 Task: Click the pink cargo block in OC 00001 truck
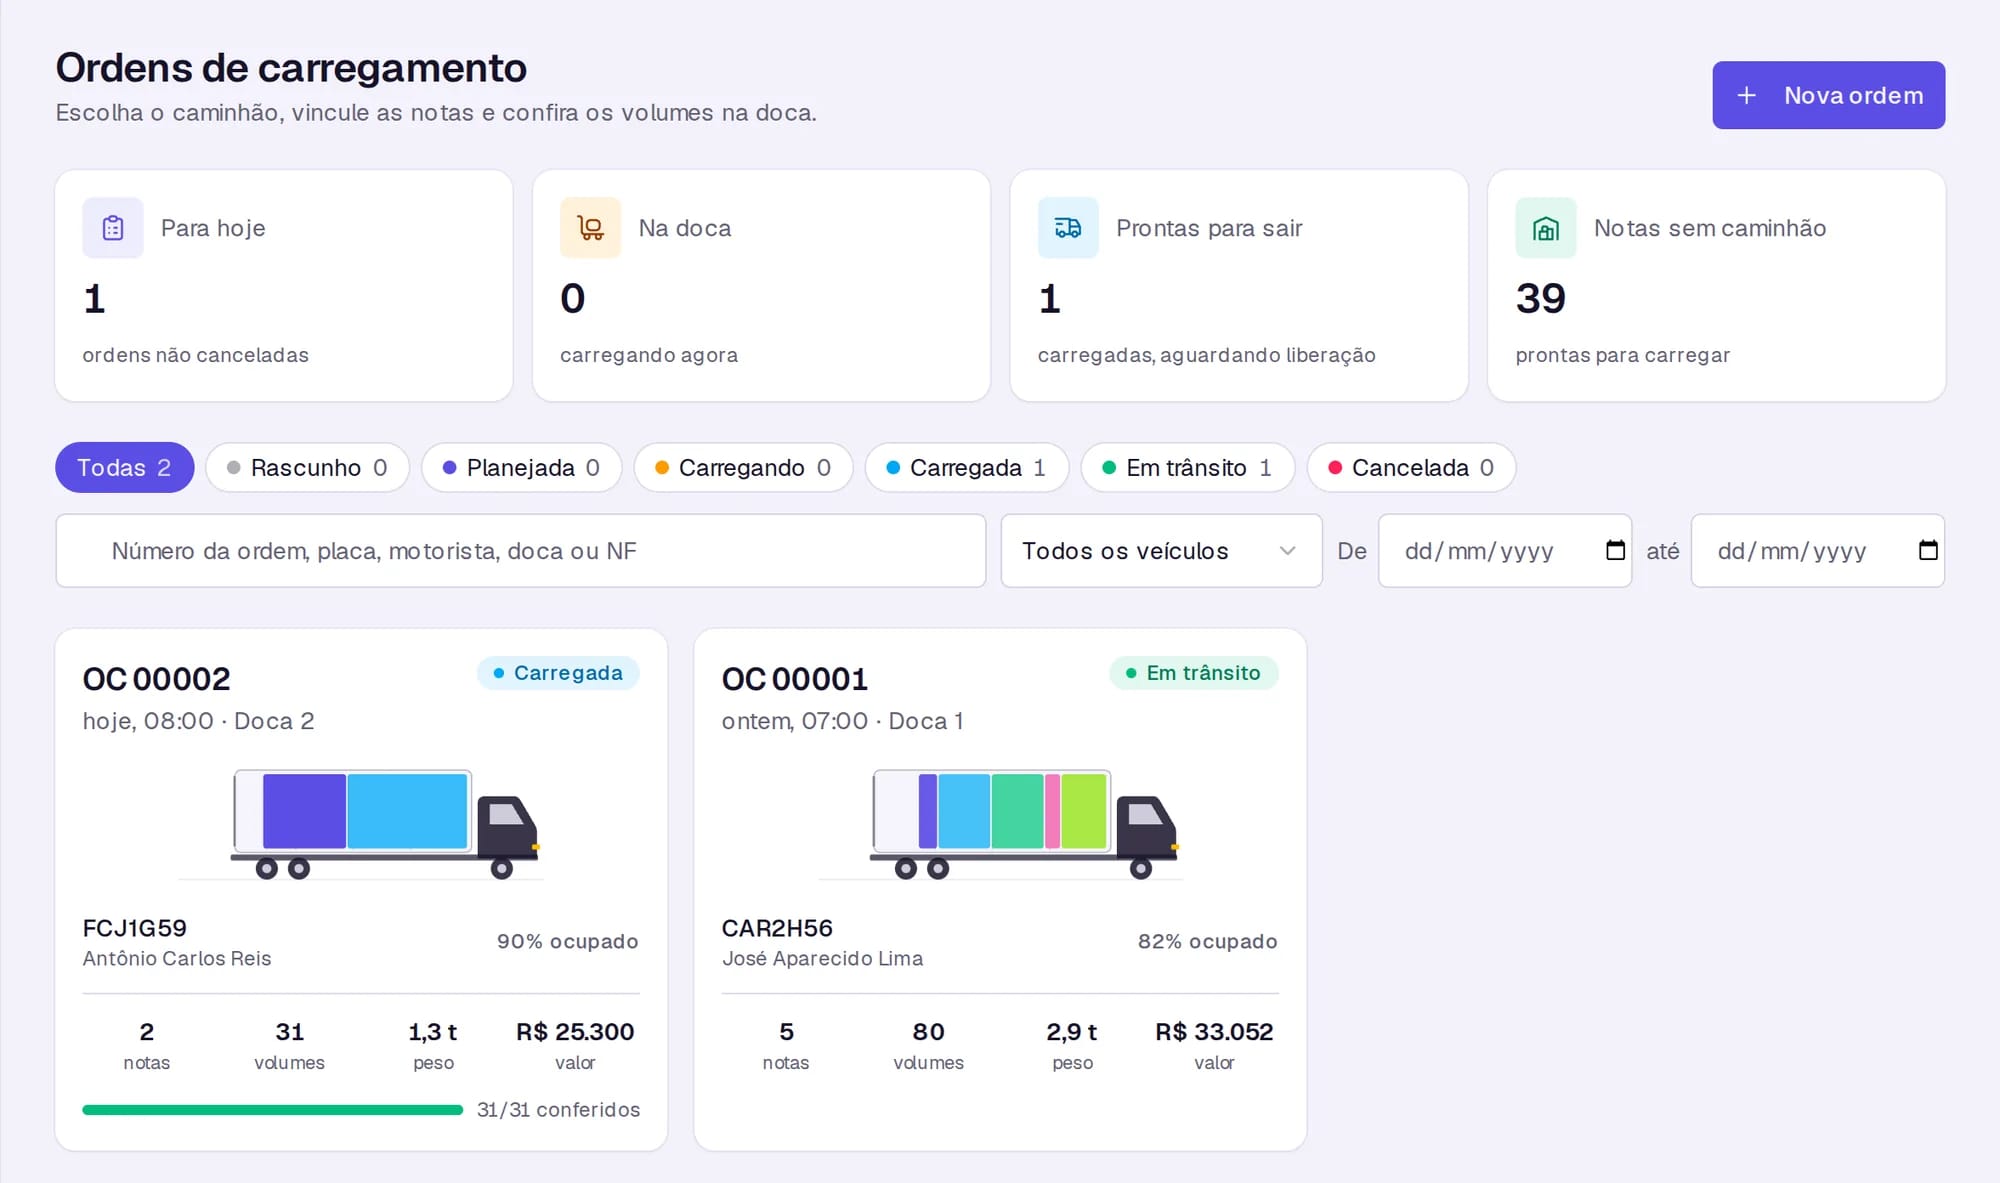tap(1052, 810)
